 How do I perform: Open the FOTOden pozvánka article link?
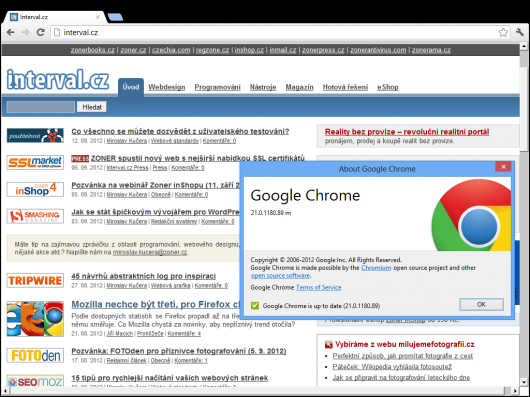pos(178,351)
